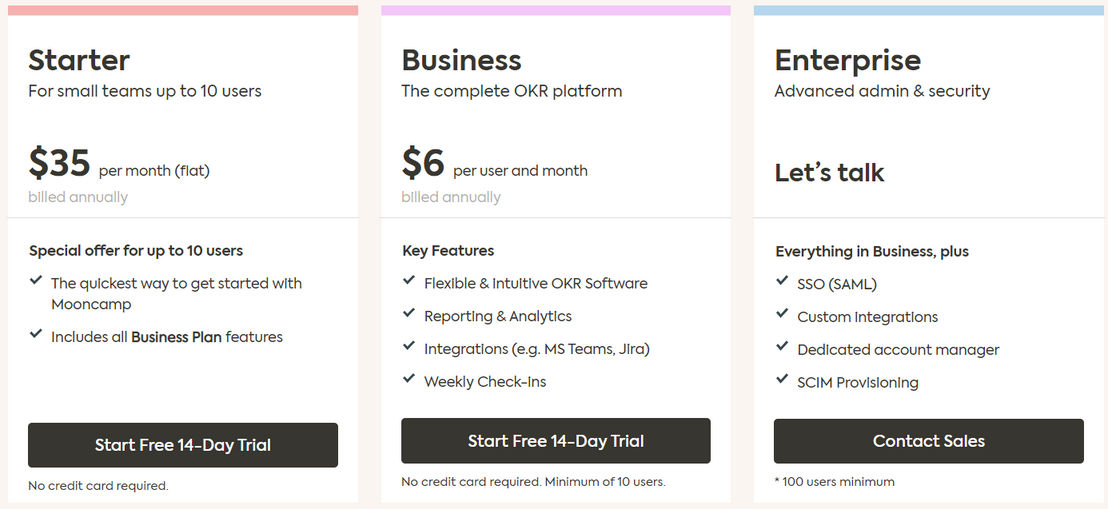Click checkmark next to Weekly Check-ins
Viewport: 1108px width, 509px height.
pyautogui.click(x=408, y=378)
